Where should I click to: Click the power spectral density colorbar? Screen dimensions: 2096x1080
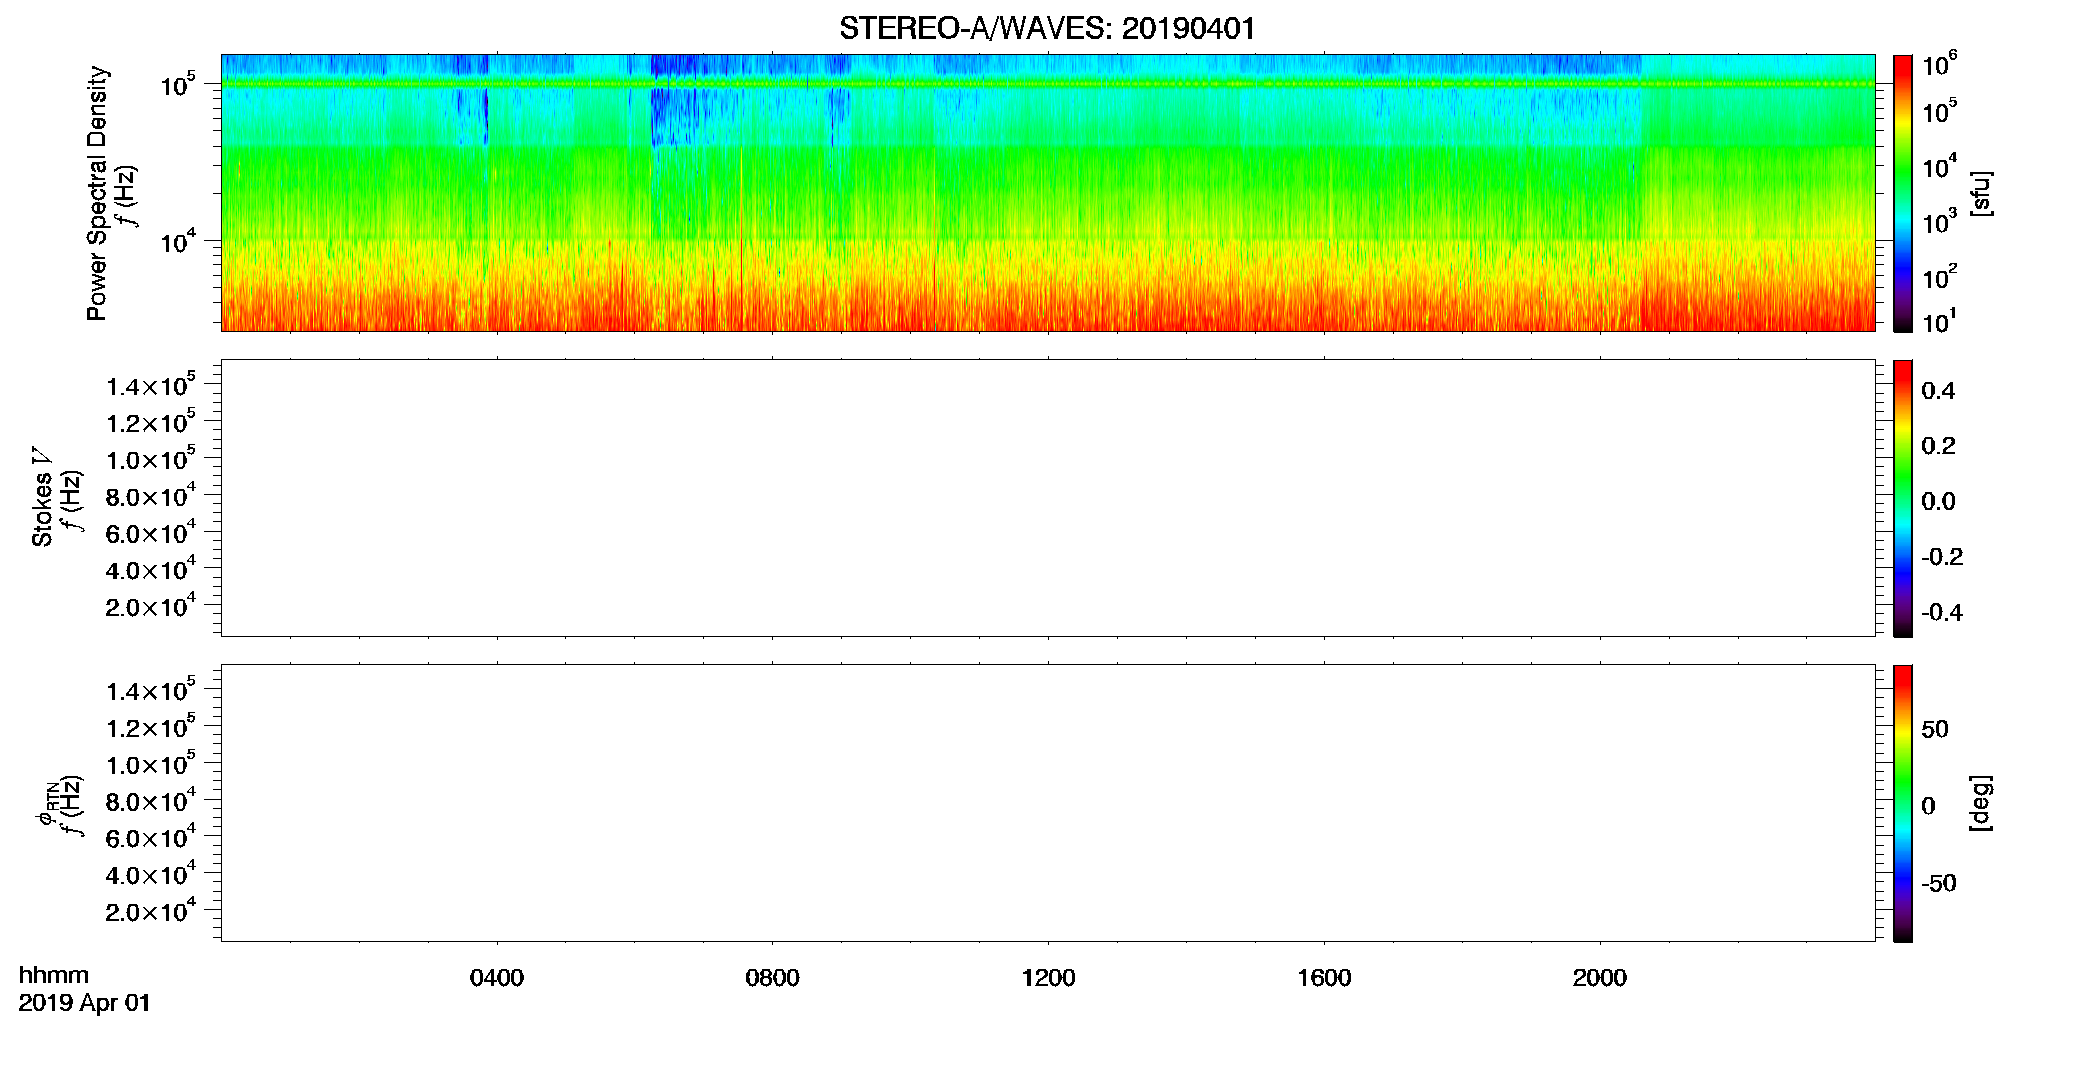(x=1903, y=193)
